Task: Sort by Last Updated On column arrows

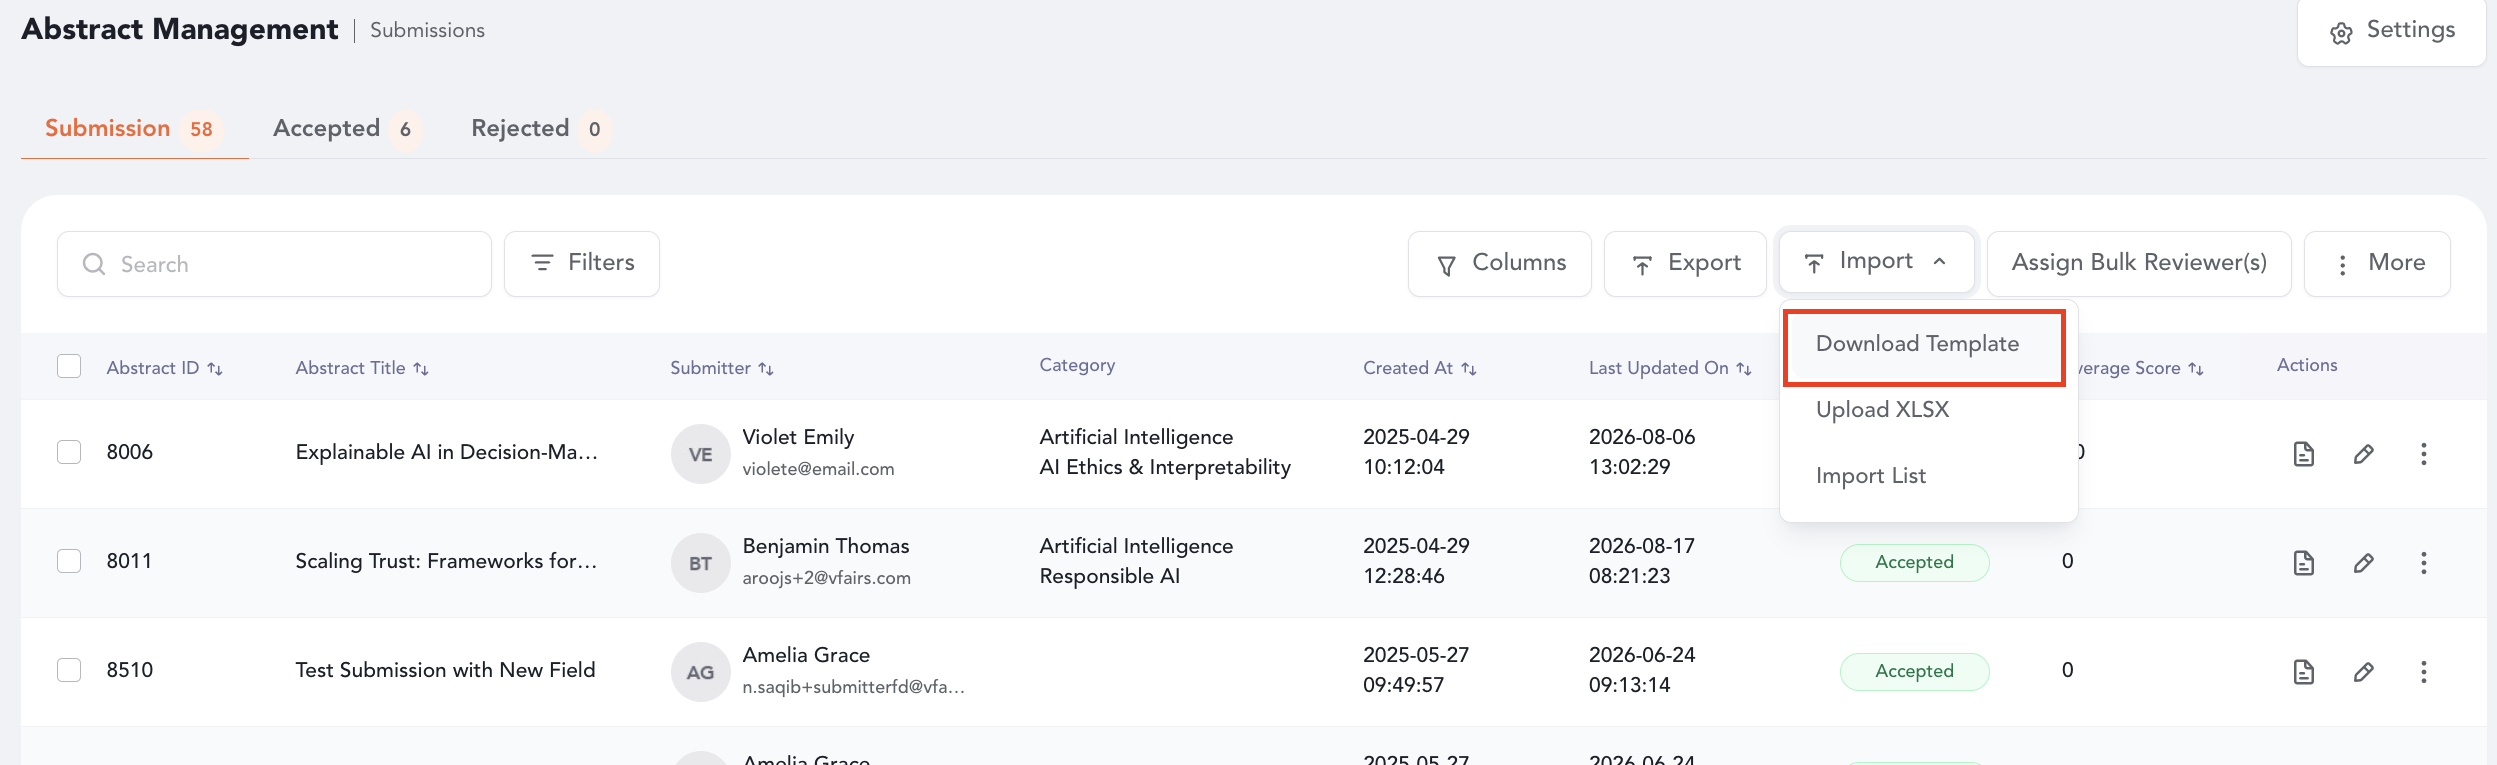Action: click(x=1744, y=369)
